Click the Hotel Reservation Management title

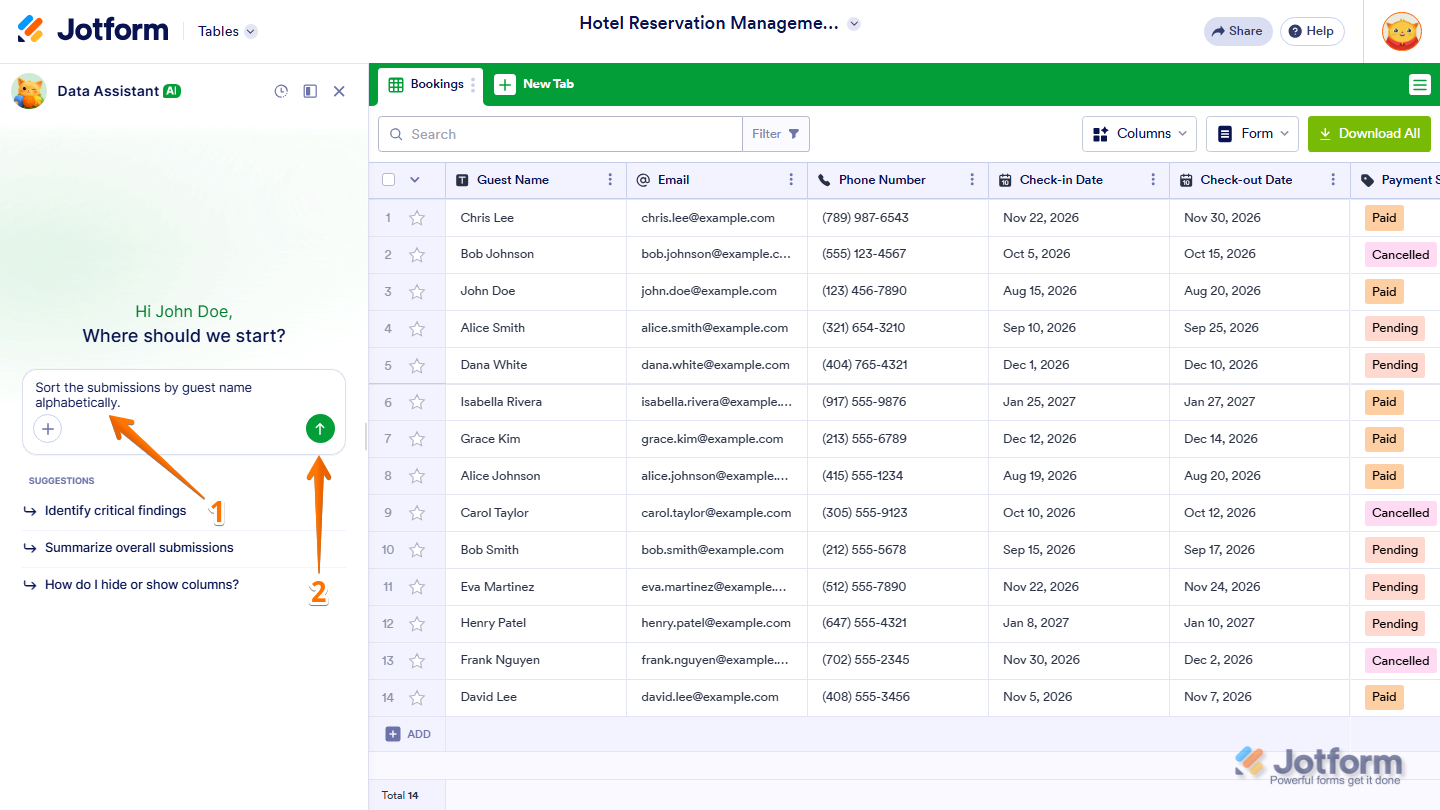709,24
